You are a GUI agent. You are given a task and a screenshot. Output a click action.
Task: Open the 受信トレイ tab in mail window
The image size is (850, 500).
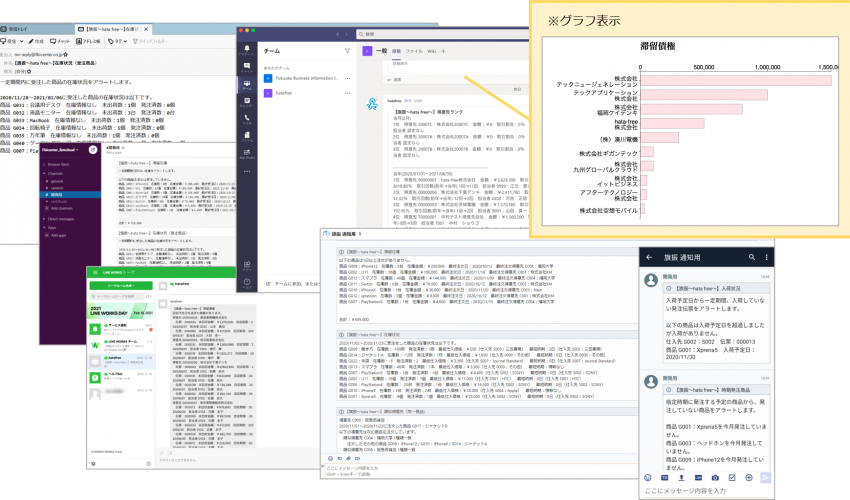click(x=35, y=29)
